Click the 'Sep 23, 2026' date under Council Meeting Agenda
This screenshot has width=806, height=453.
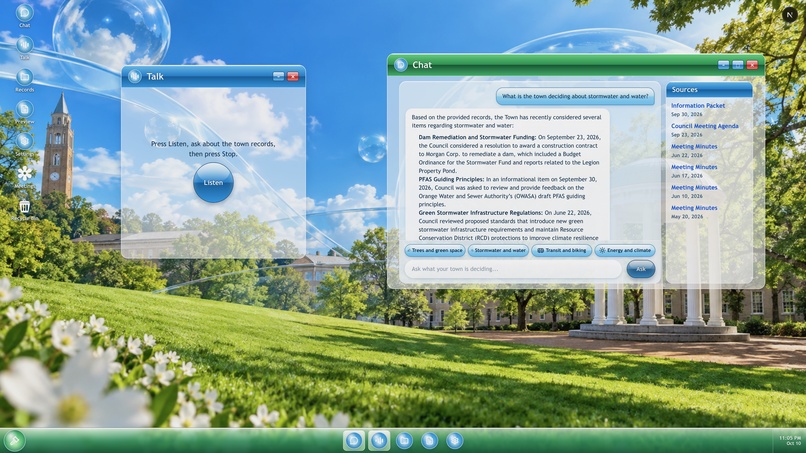pyautogui.click(x=686, y=135)
